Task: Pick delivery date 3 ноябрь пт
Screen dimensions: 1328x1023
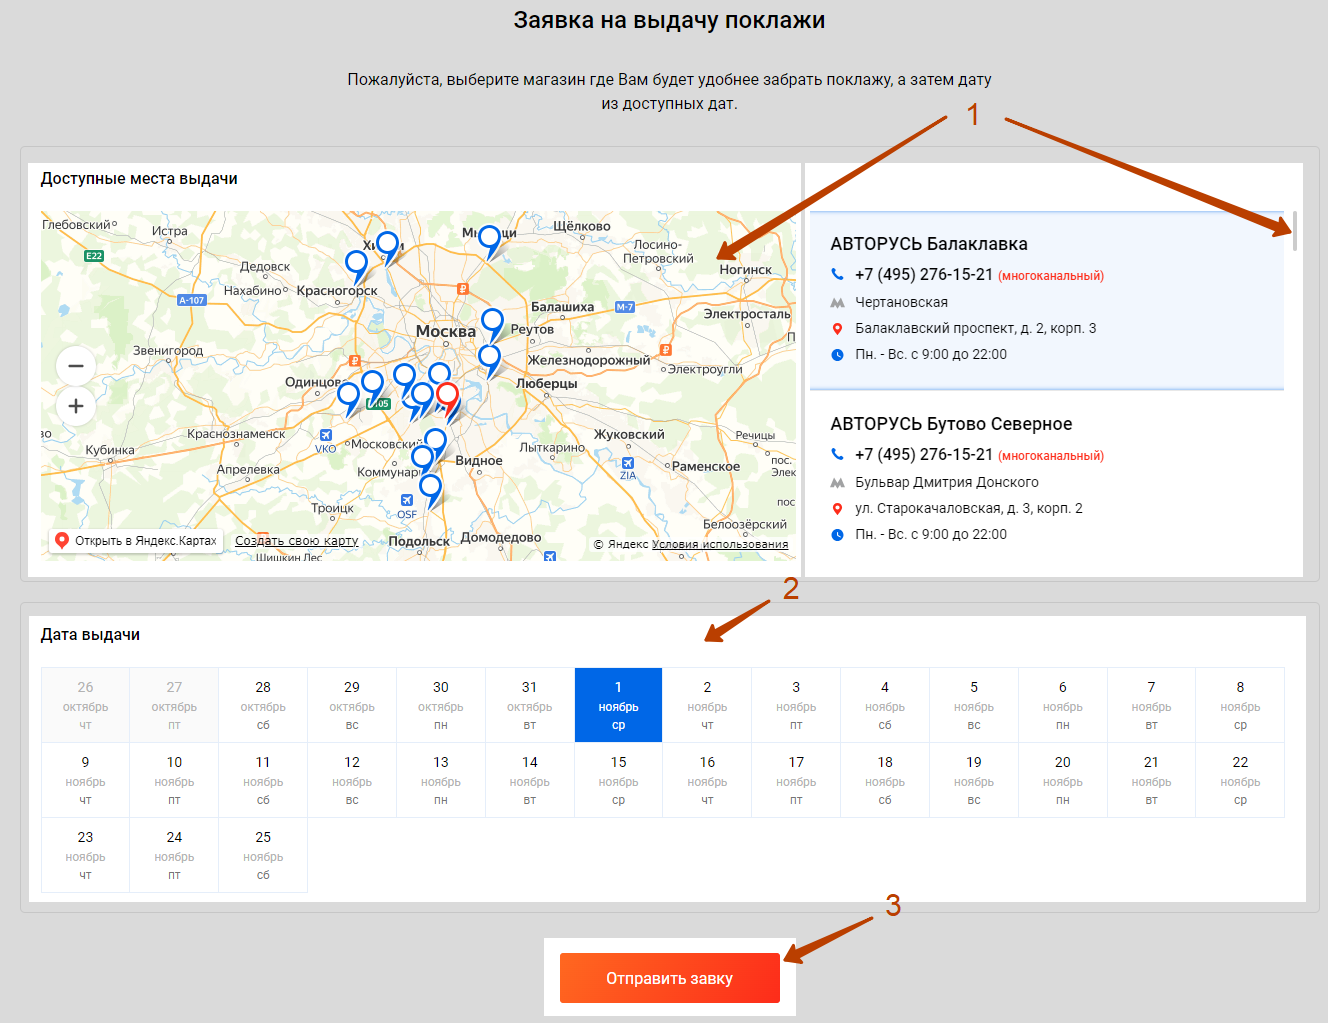Action: 796,705
